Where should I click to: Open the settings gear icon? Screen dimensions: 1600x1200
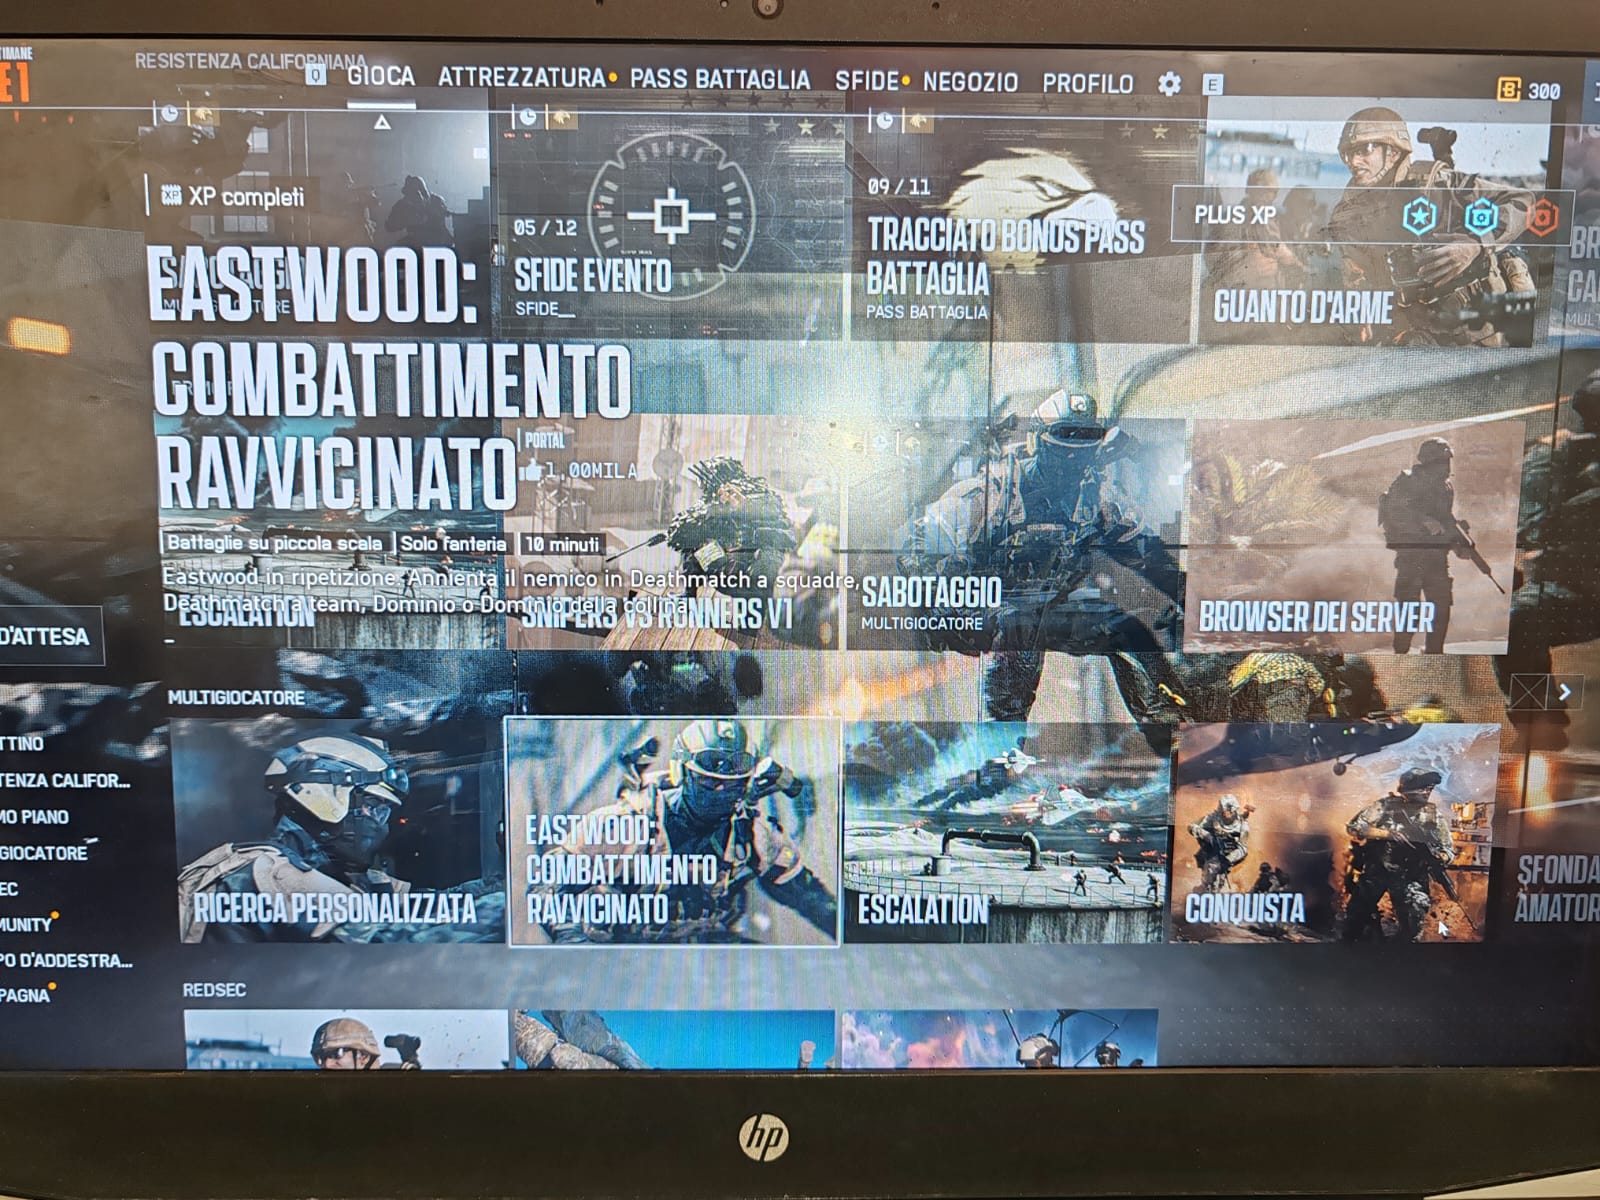click(x=1168, y=84)
